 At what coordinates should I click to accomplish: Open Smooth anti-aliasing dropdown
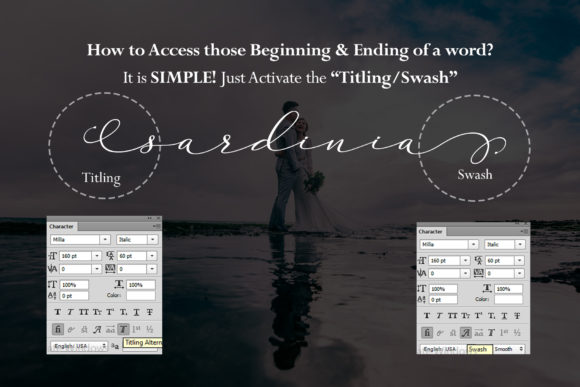(509, 349)
